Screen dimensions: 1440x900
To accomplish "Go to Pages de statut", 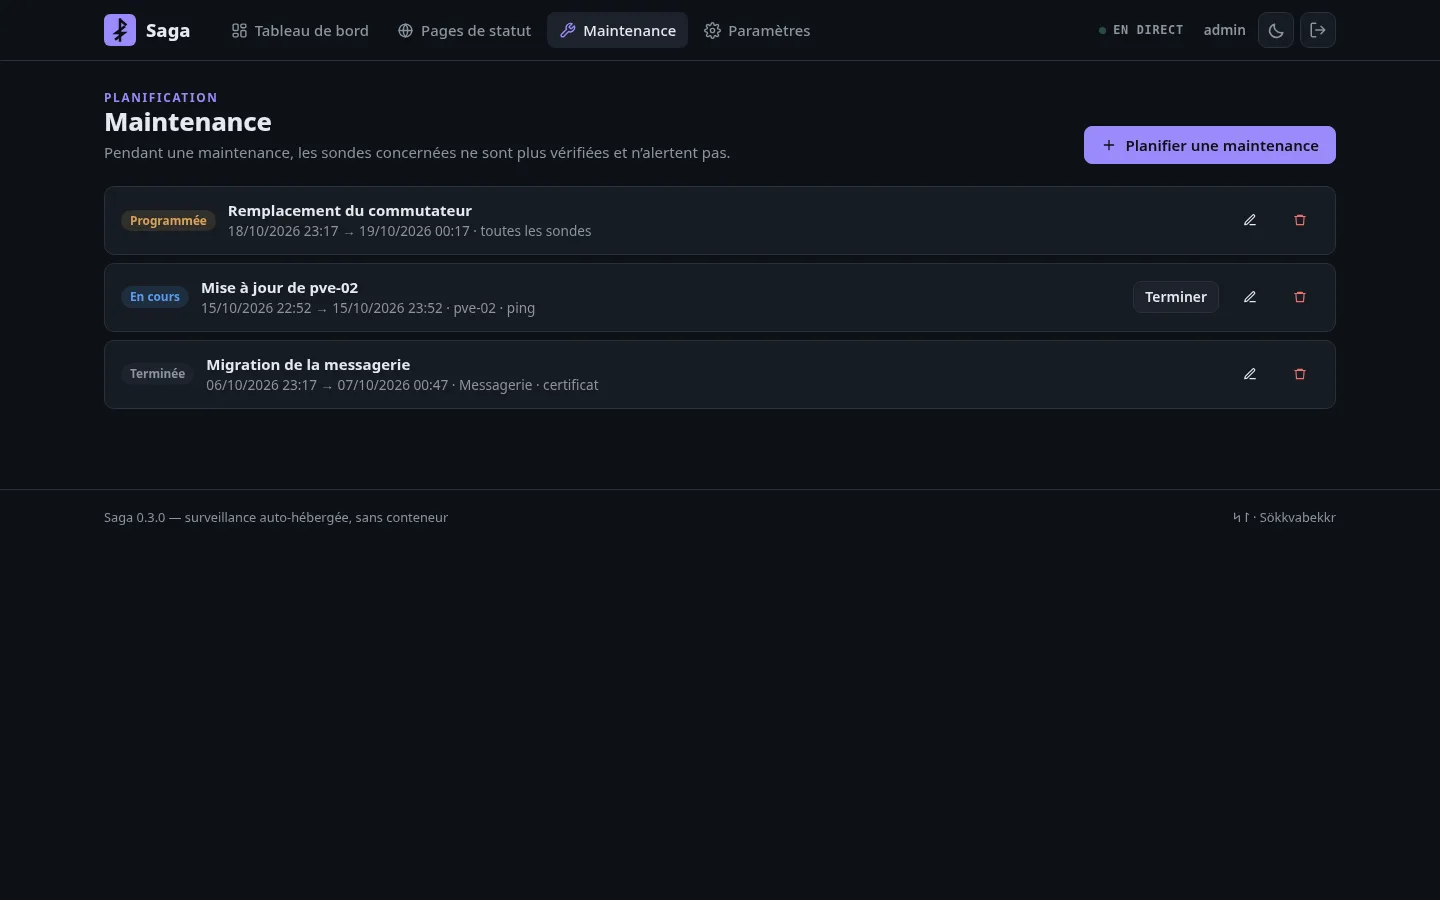I will point(464,30).
